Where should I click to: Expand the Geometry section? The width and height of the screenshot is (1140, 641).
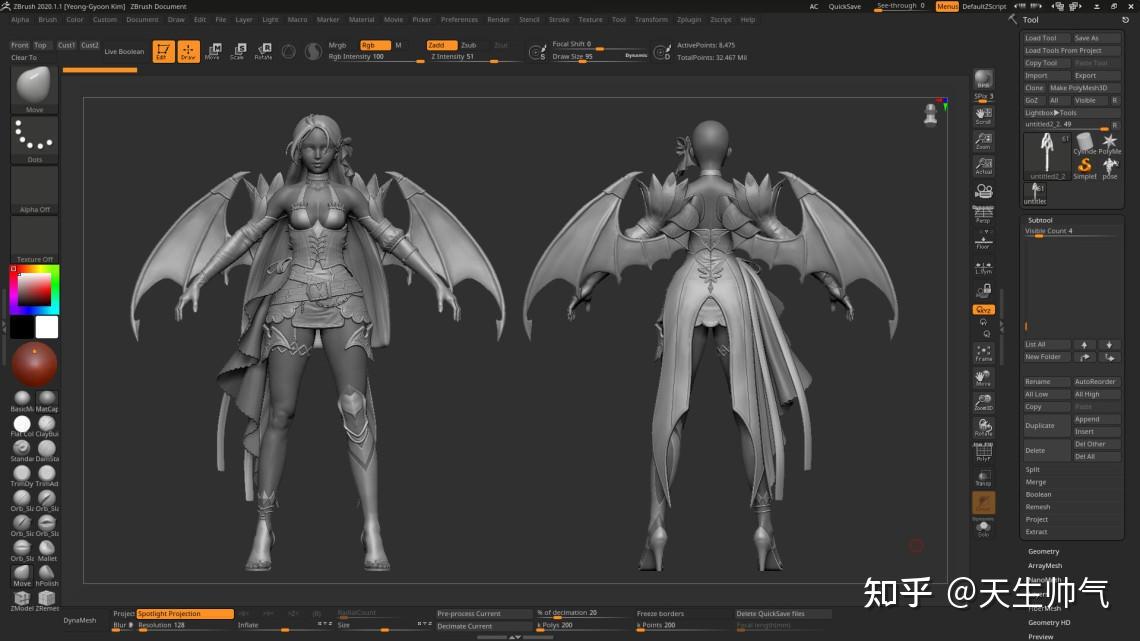click(1043, 552)
